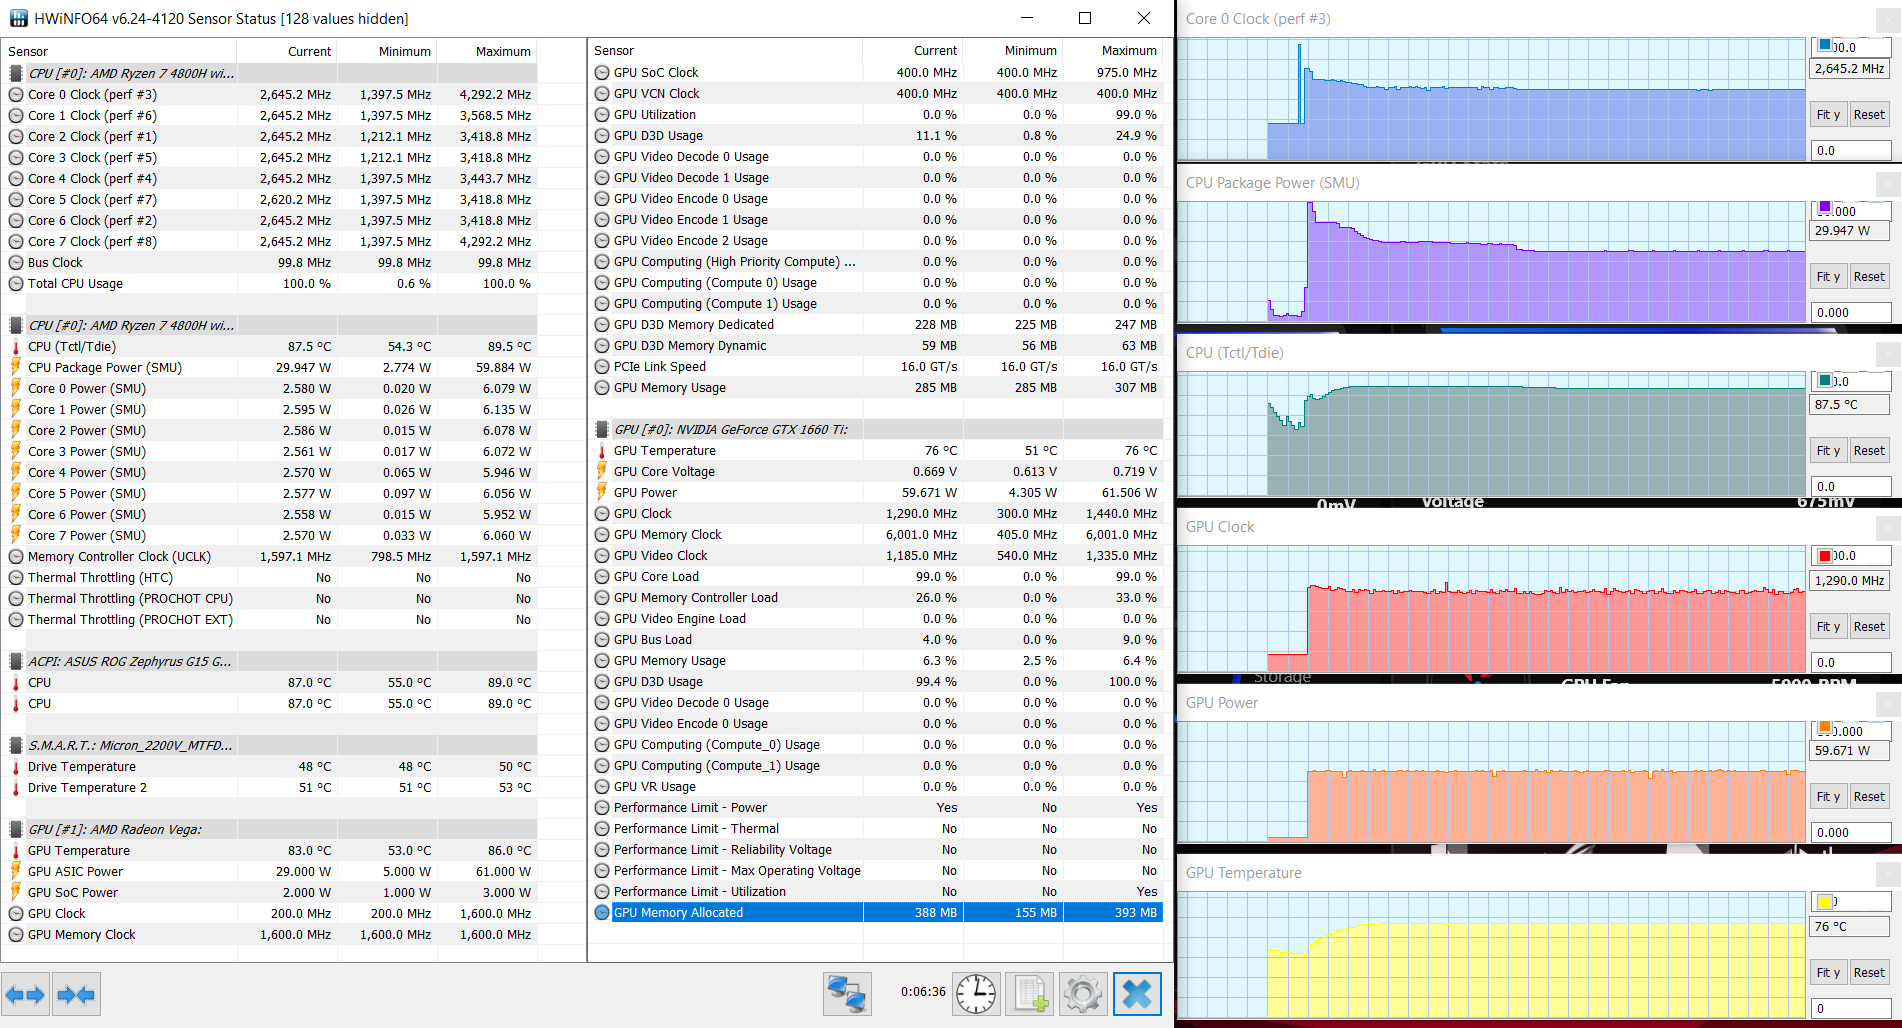Click Fit y on GPU Clock graph

1828,627
